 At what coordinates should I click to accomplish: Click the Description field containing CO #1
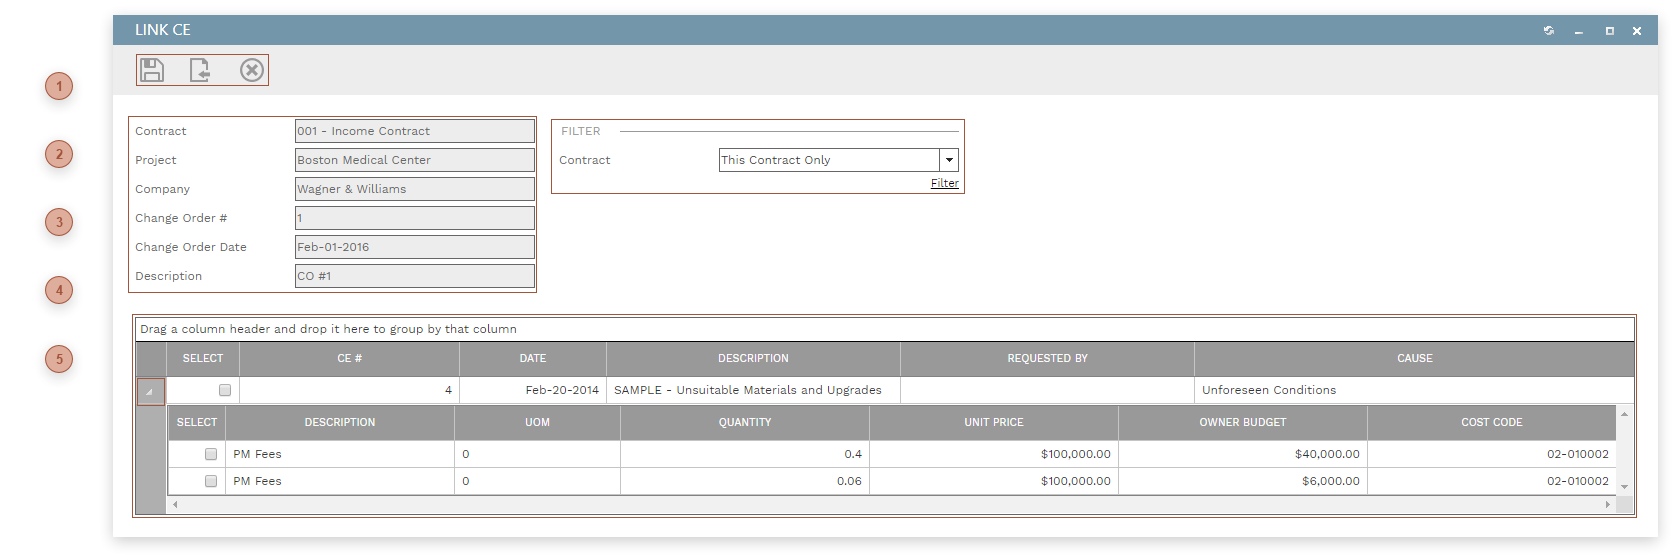click(x=414, y=276)
